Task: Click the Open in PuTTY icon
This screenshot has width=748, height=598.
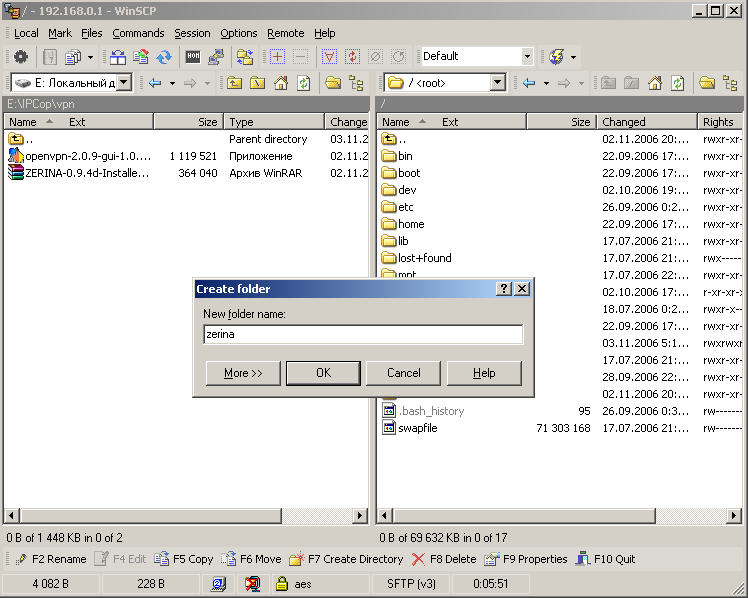Action: point(216,57)
